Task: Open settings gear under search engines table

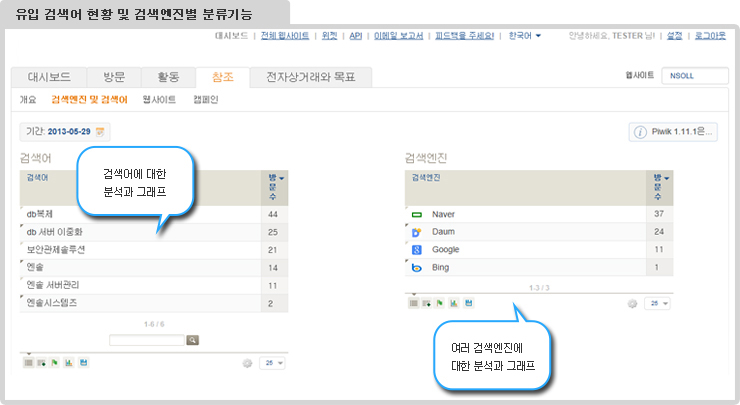Action: click(632, 303)
